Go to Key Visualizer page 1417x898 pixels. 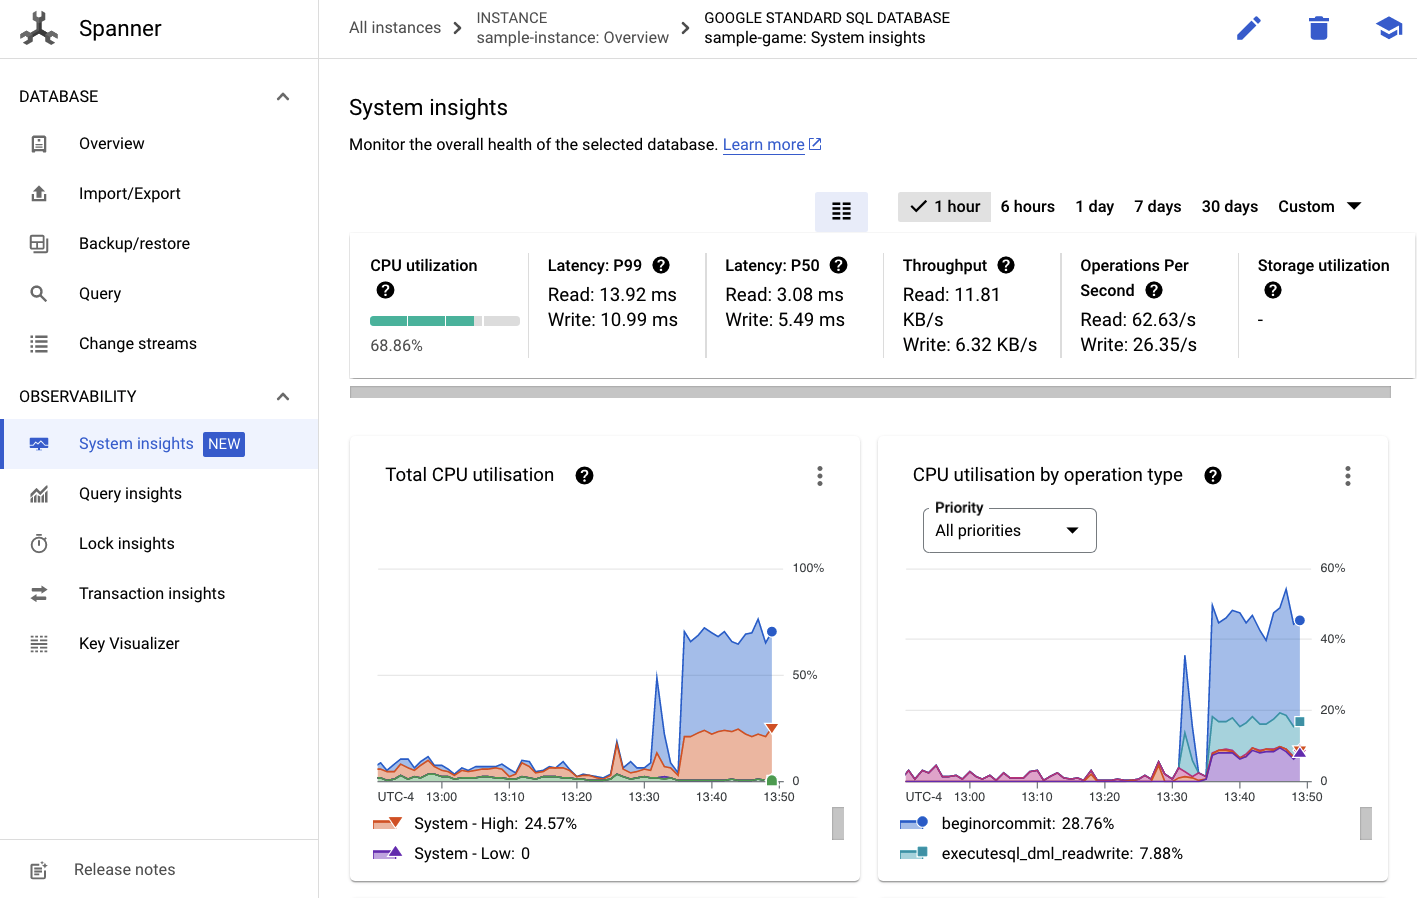pyautogui.click(x=129, y=644)
